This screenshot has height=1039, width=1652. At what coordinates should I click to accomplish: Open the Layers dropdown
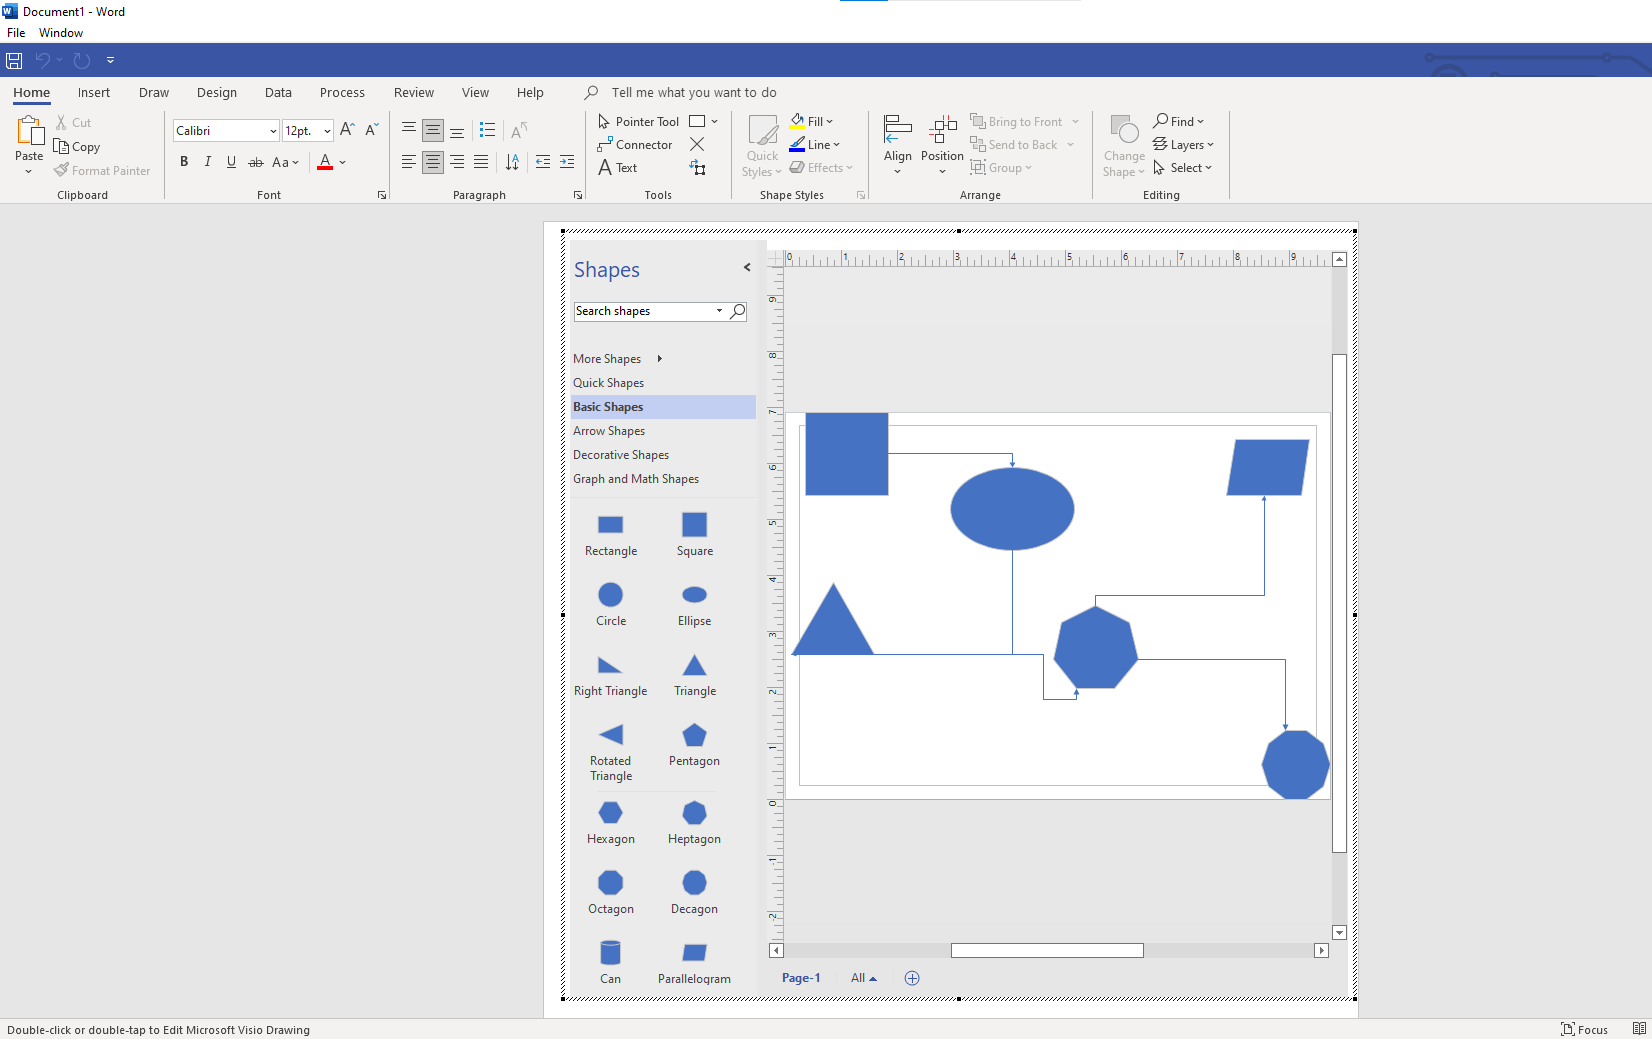[1183, 145]
